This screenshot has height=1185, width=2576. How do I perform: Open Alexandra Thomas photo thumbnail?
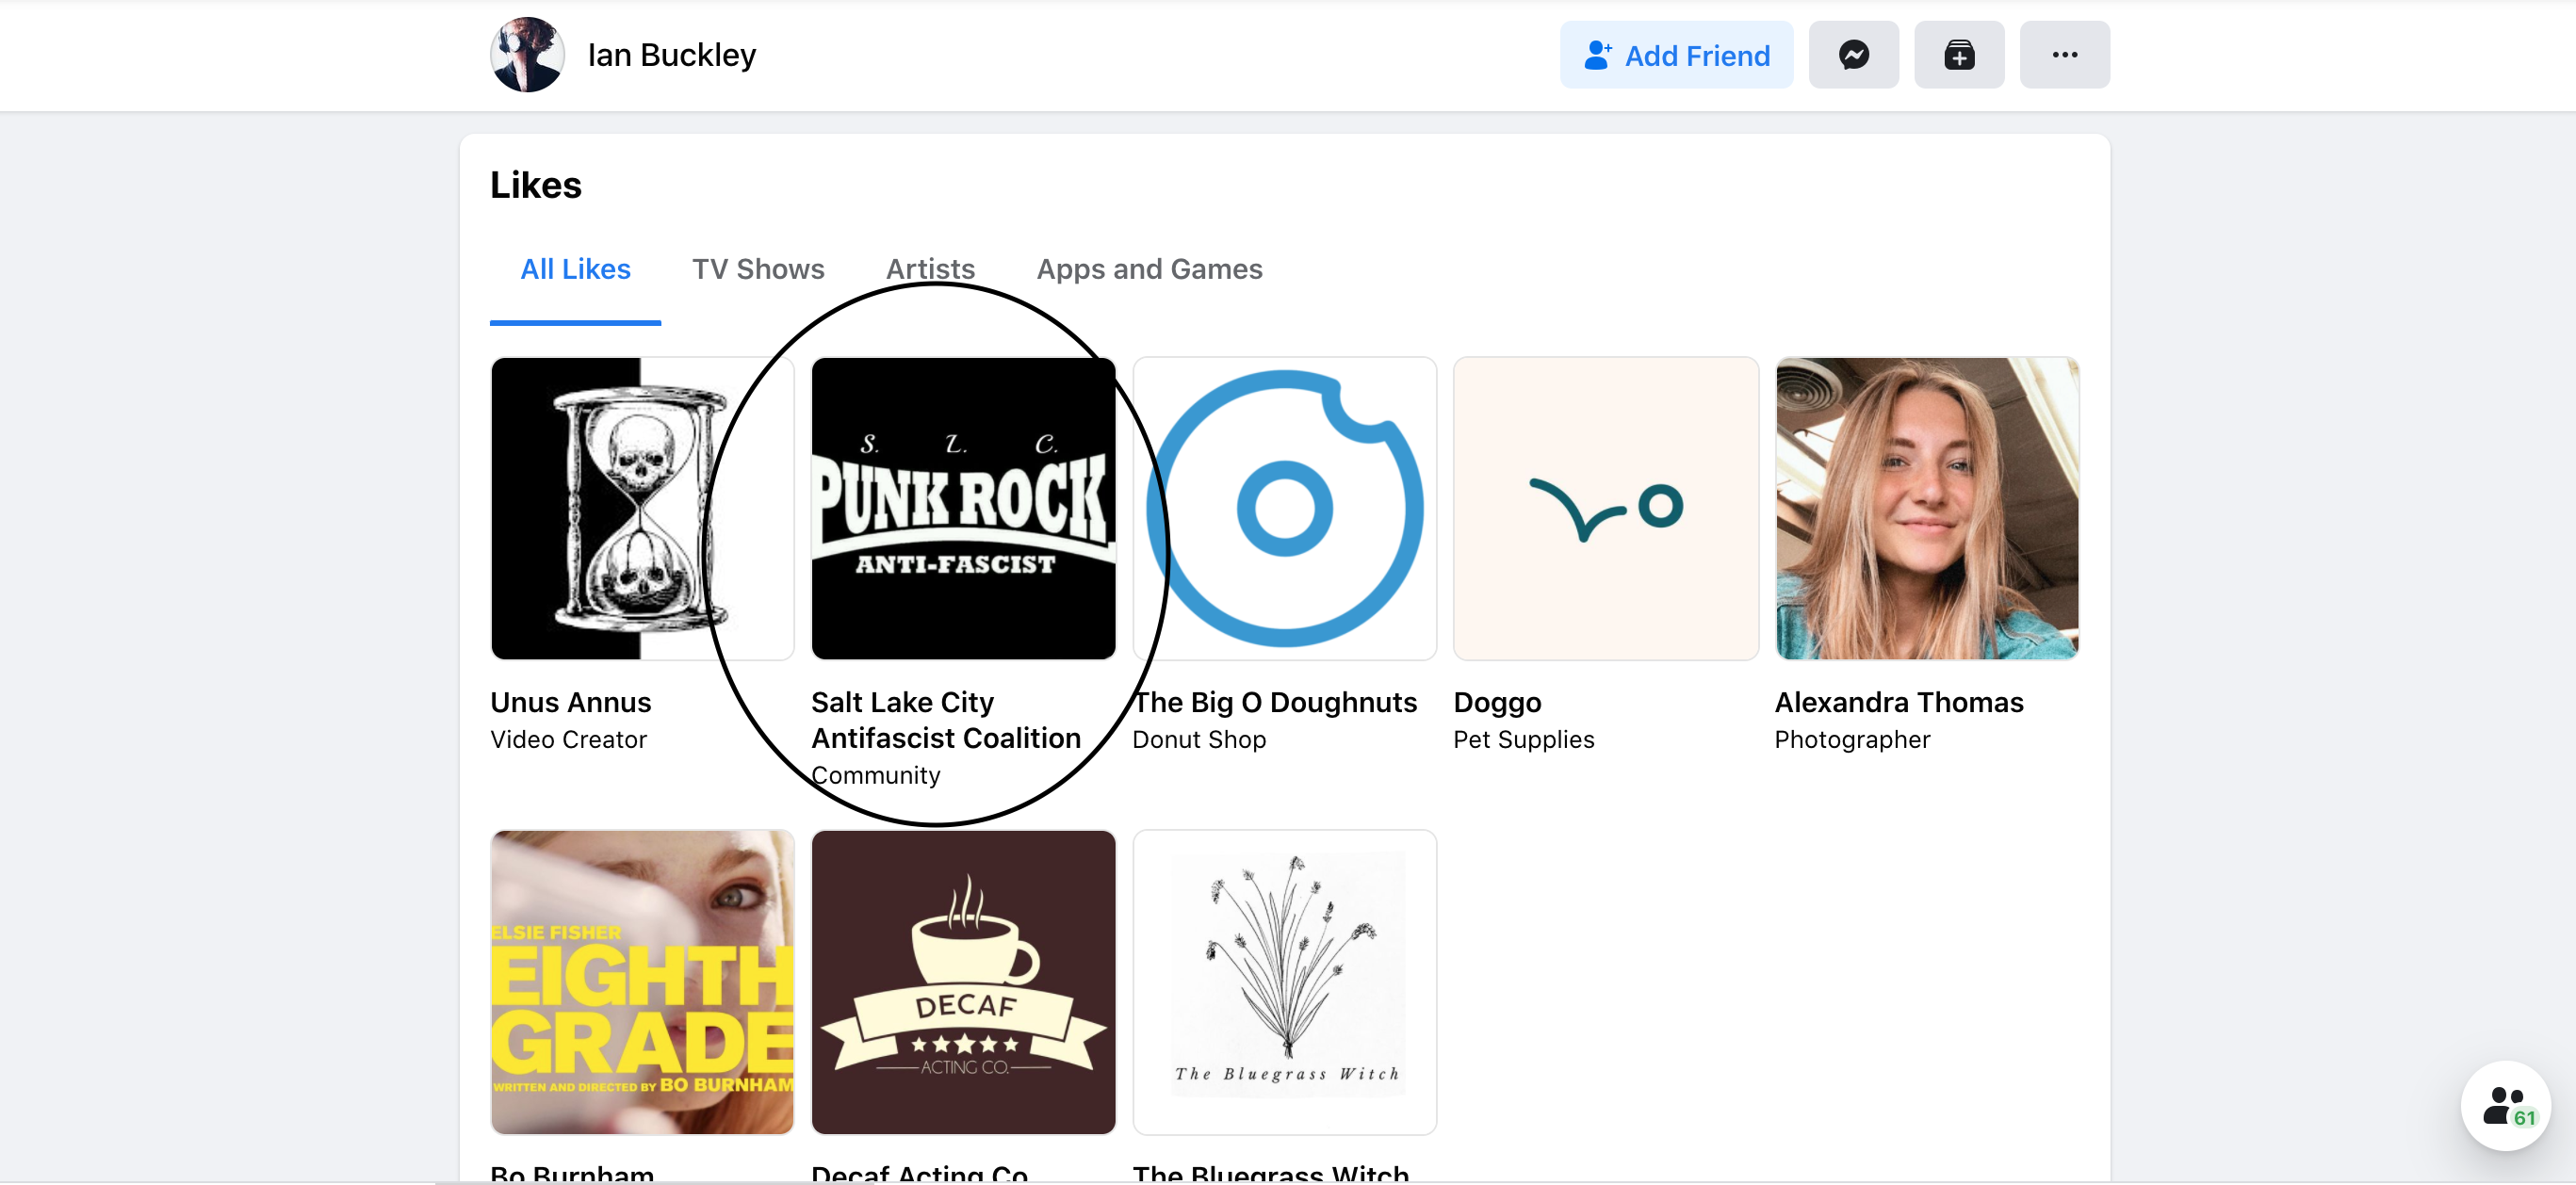[x=1926, y=508]
